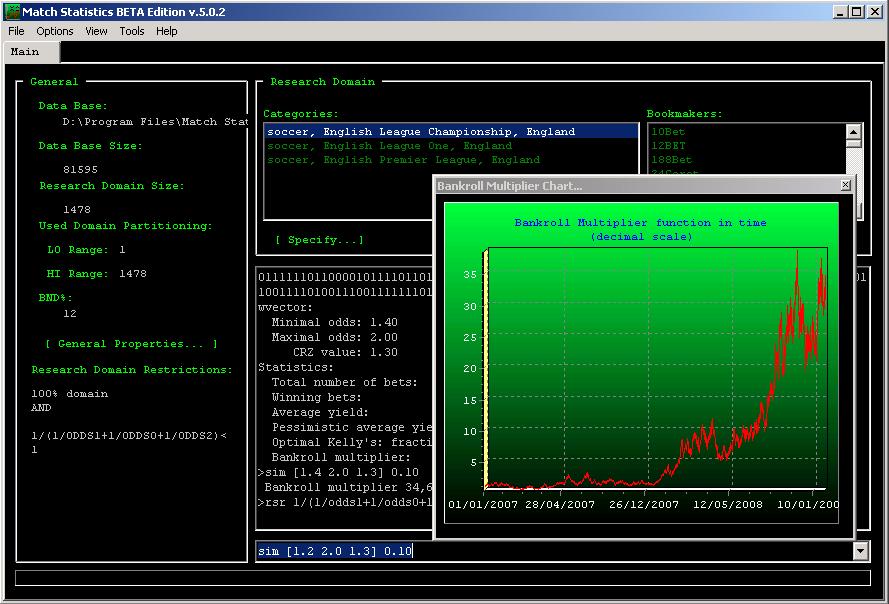Click the Data Base path value
Viewport: 889px width, 604px height.
click(155, 122)
